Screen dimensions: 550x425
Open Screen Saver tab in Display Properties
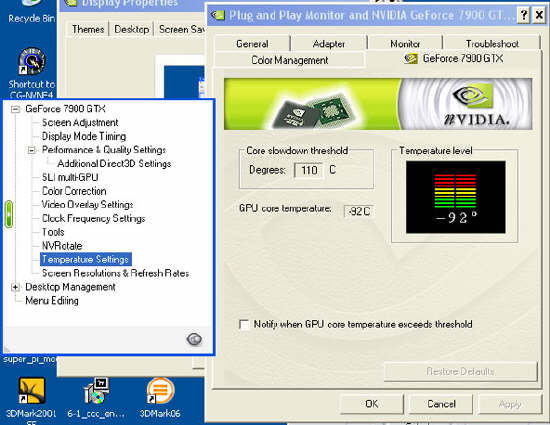tap(181, 29)
